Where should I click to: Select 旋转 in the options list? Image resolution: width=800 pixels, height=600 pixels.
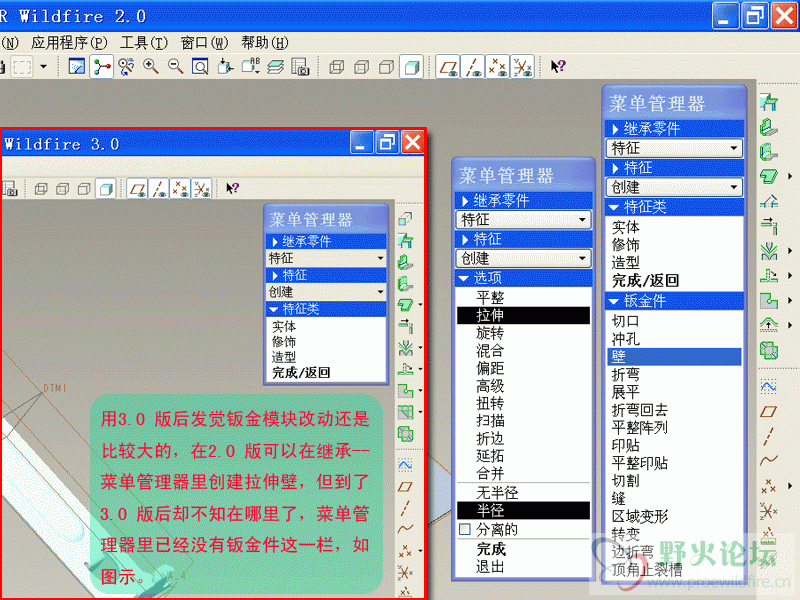coord(490,333)
